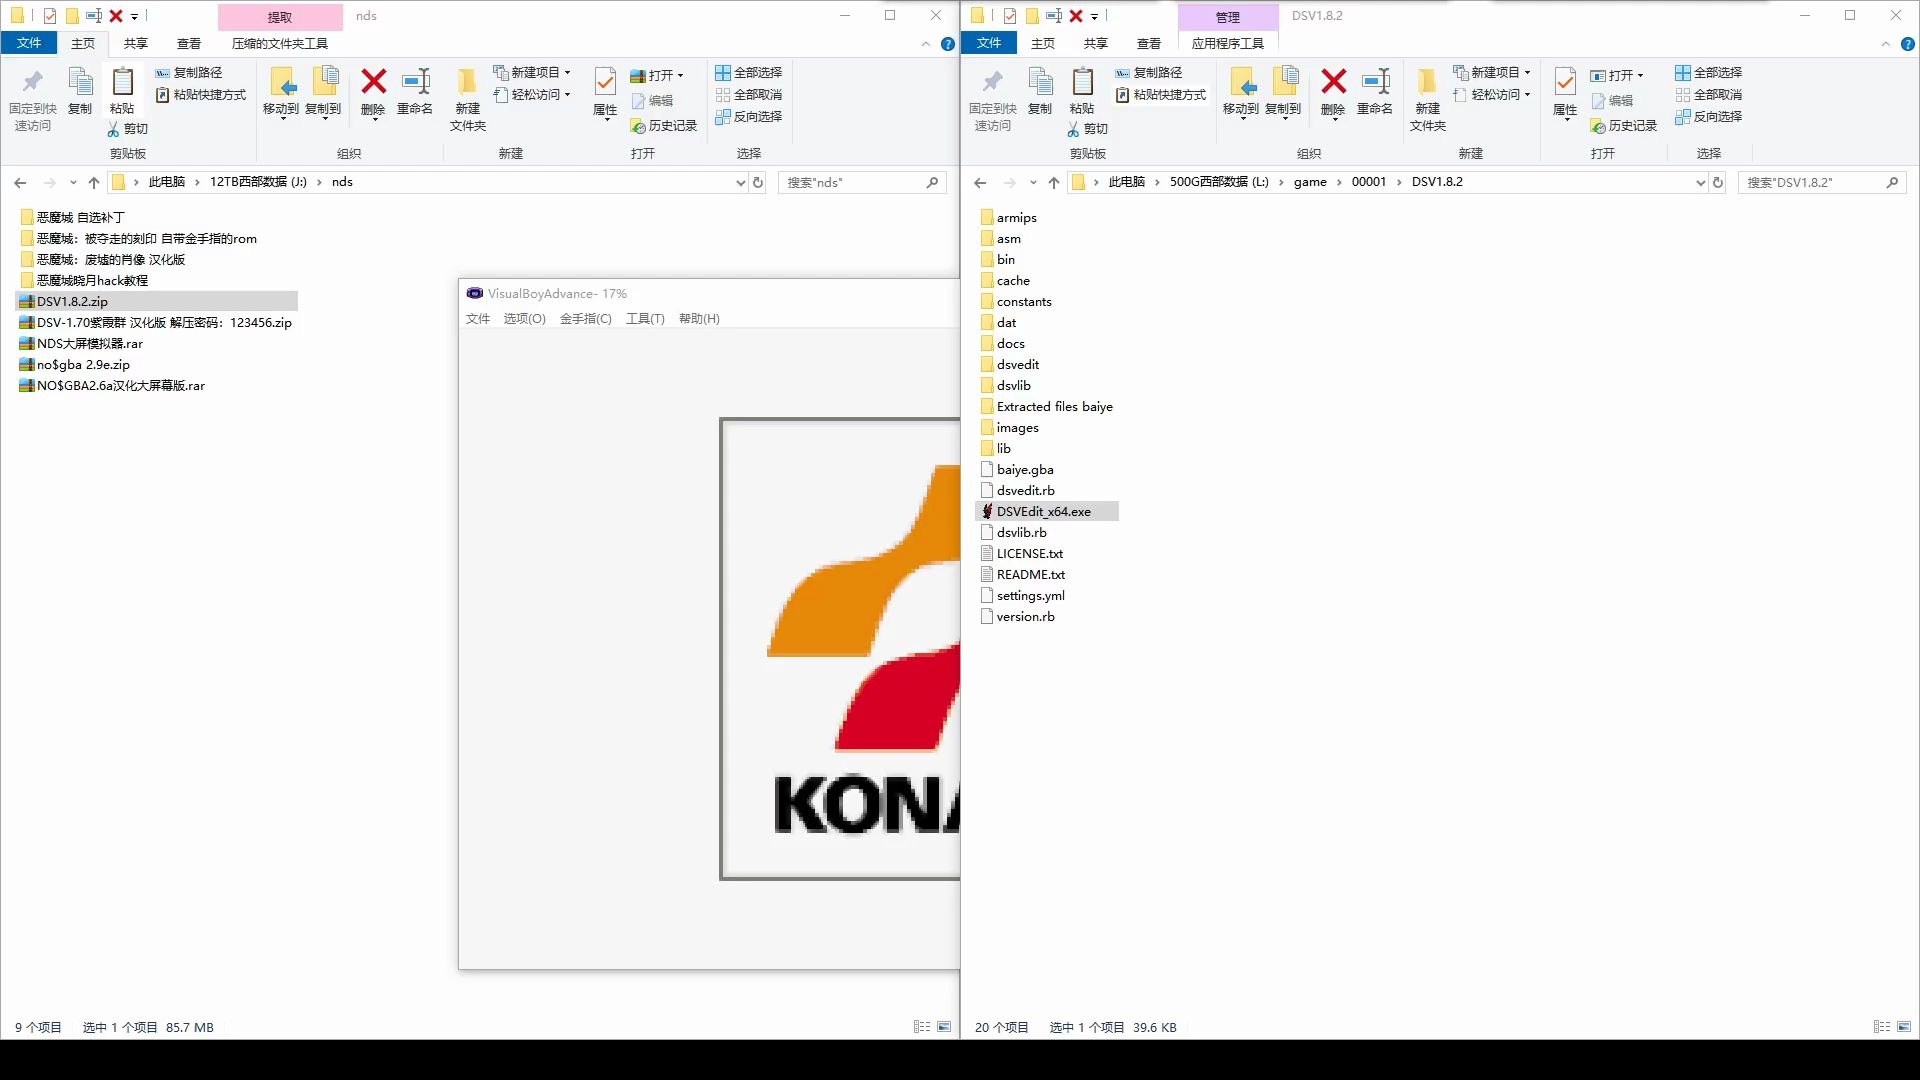The width and height of the screenshot is (1920, 1080).
Task: Open Application Tools (应用程序工具) tab in right window
Action: pos(1228,43)
